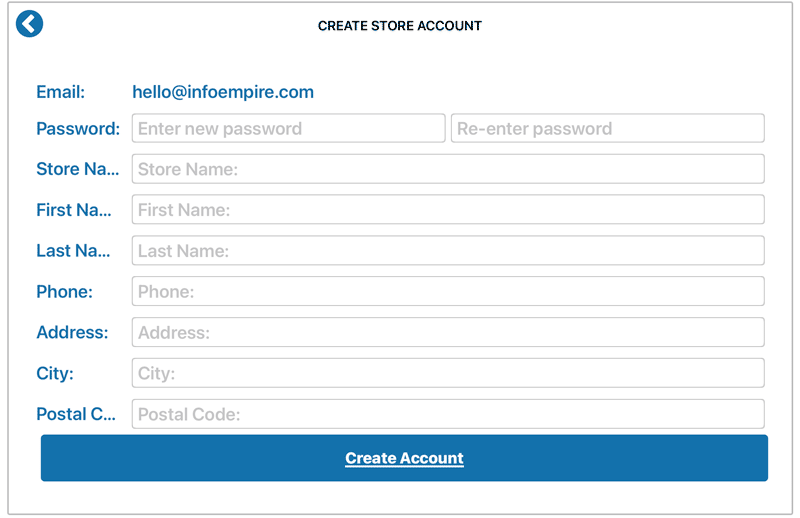Select the Phone input field

click(x=448, y=292)
